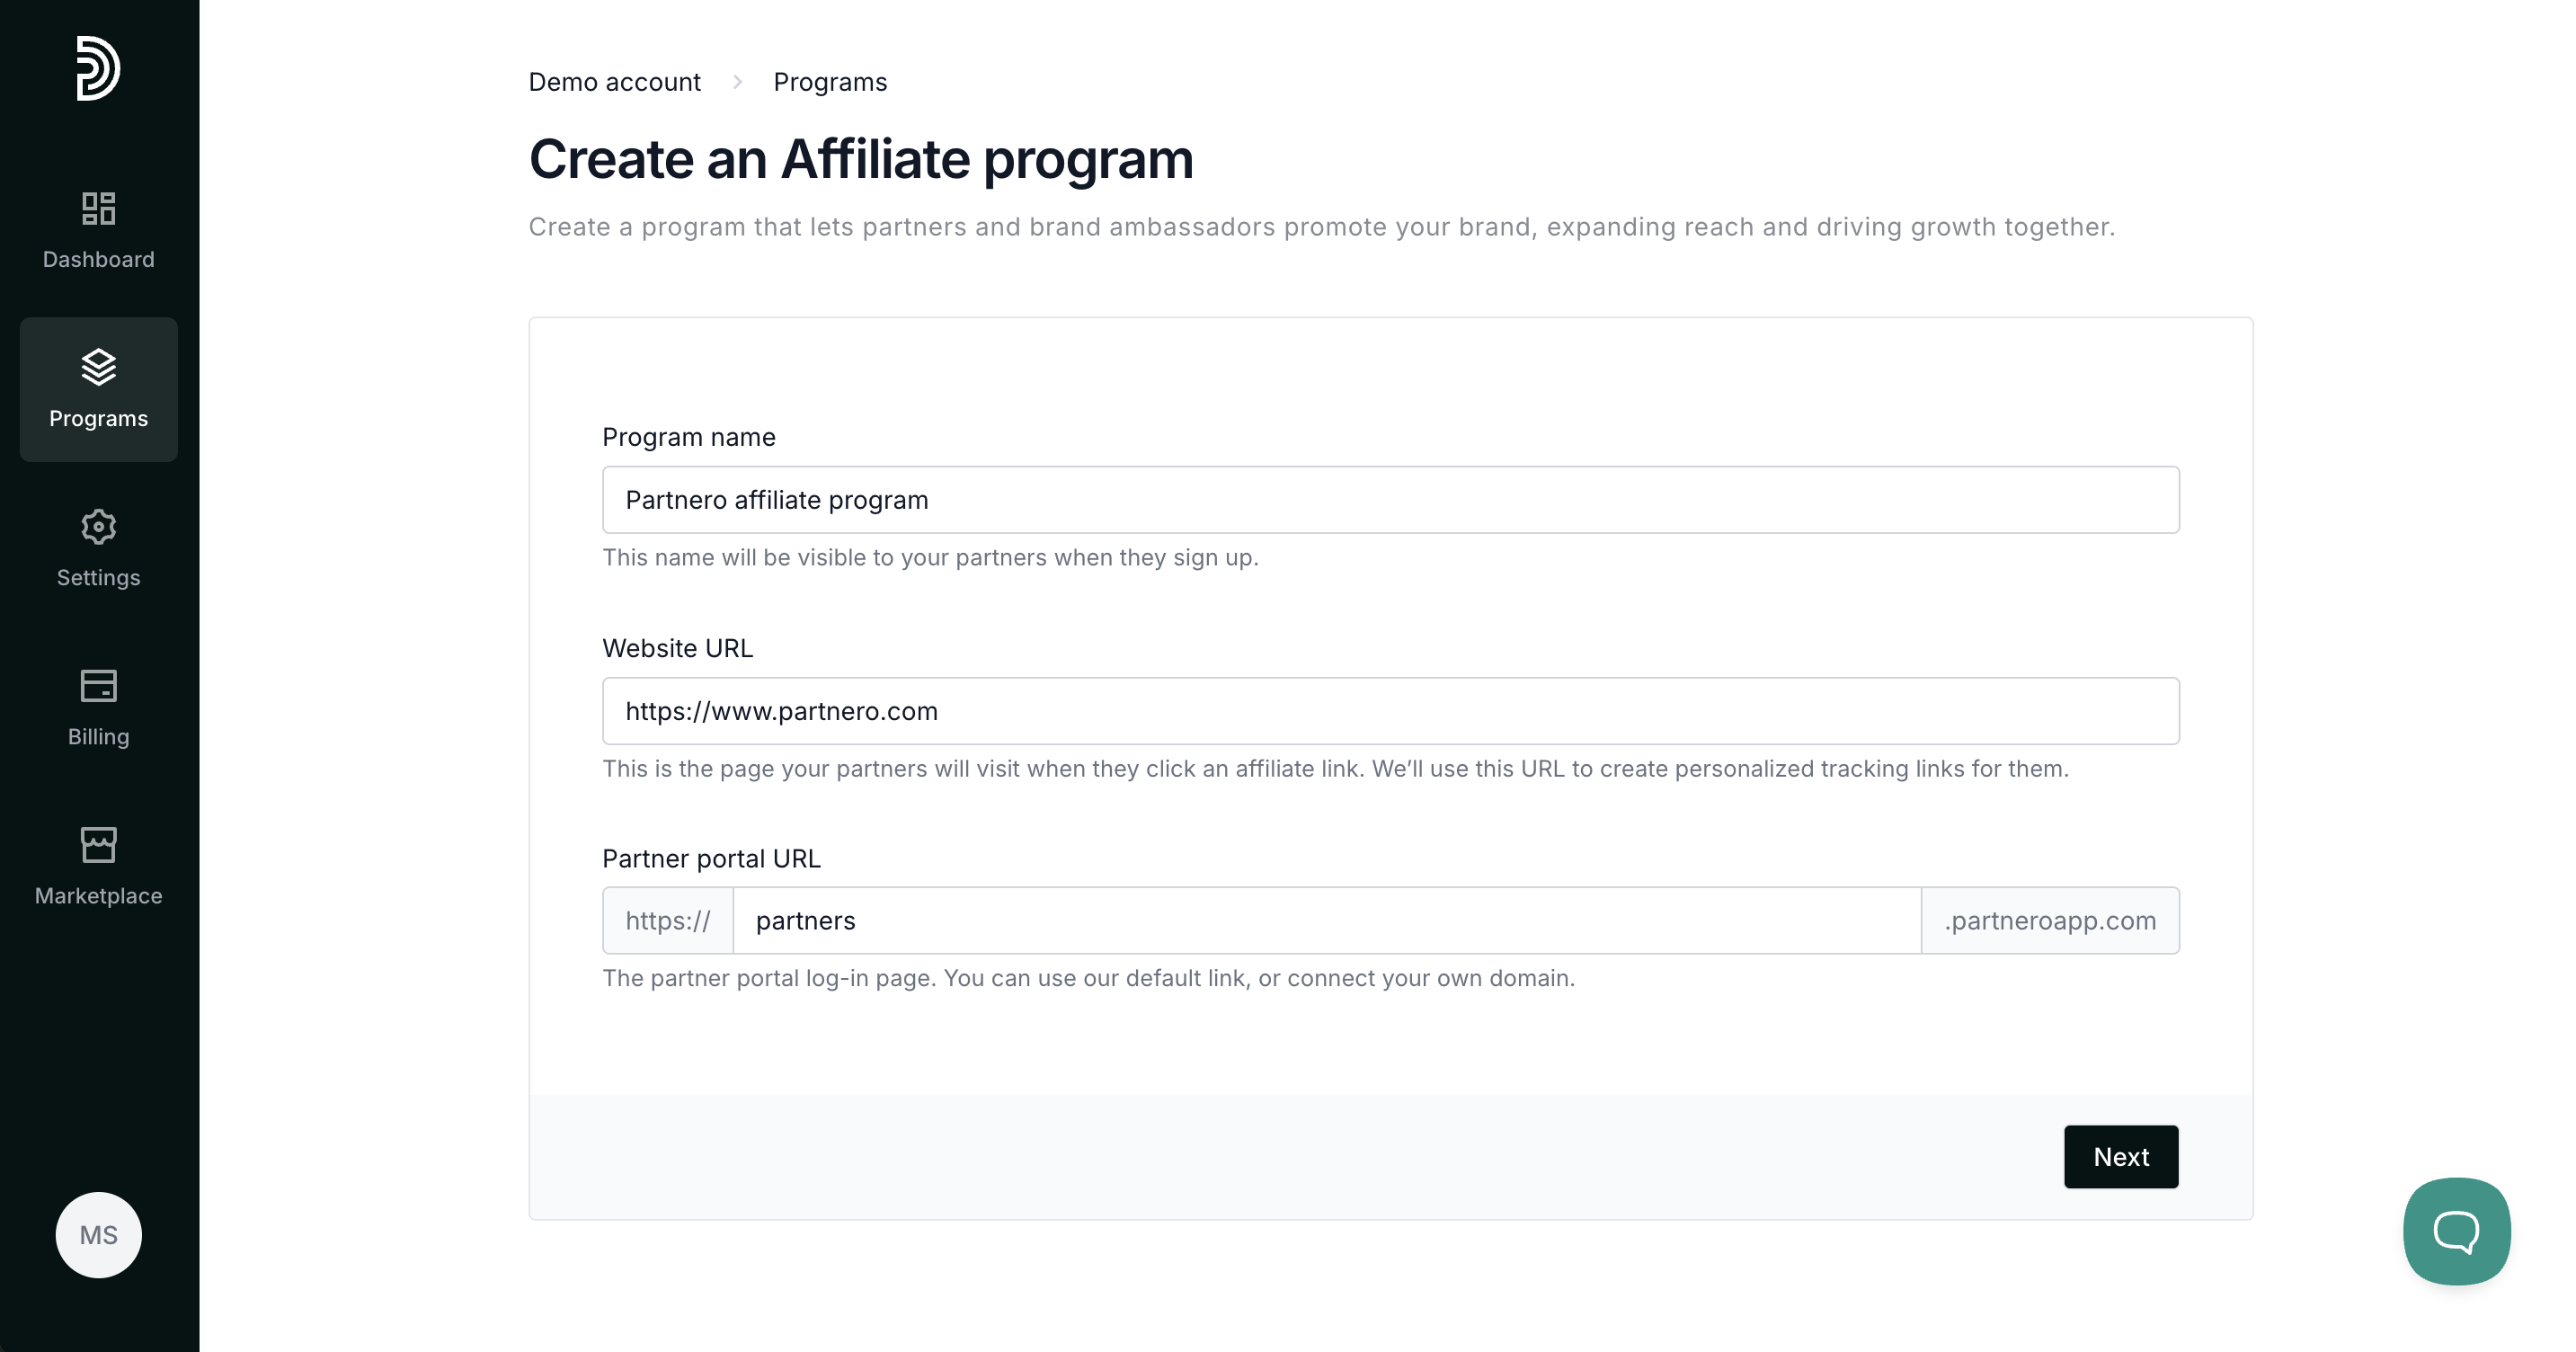Open the MS user avatar menu
Screen dimensions: 2576x1352
98,1235
